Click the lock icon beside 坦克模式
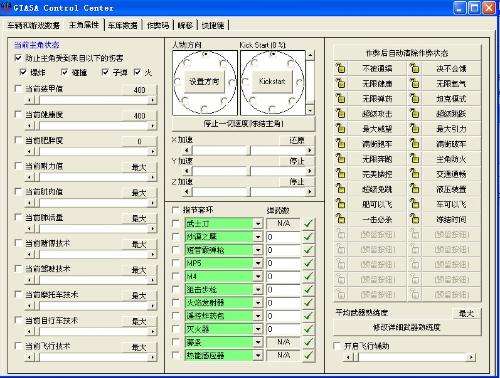500x378 pixels. (x=415, y=98)
